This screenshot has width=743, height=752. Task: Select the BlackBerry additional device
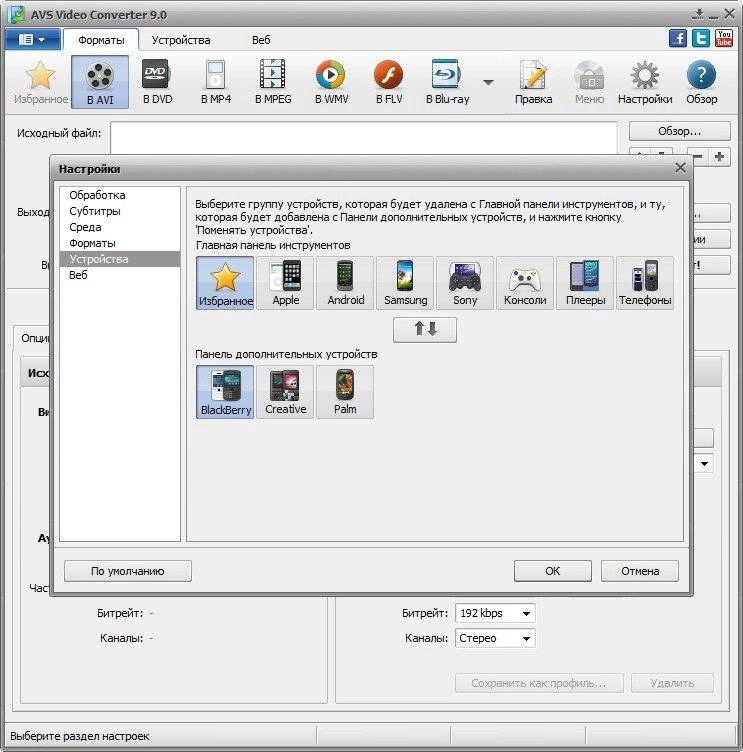point(225,392)
